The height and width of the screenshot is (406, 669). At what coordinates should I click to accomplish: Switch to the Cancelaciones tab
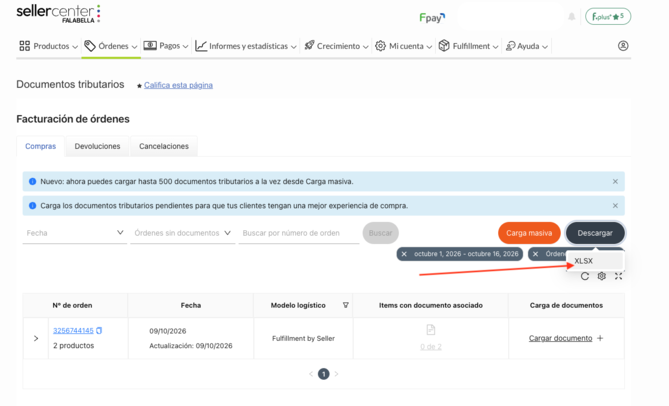(164, 146)
